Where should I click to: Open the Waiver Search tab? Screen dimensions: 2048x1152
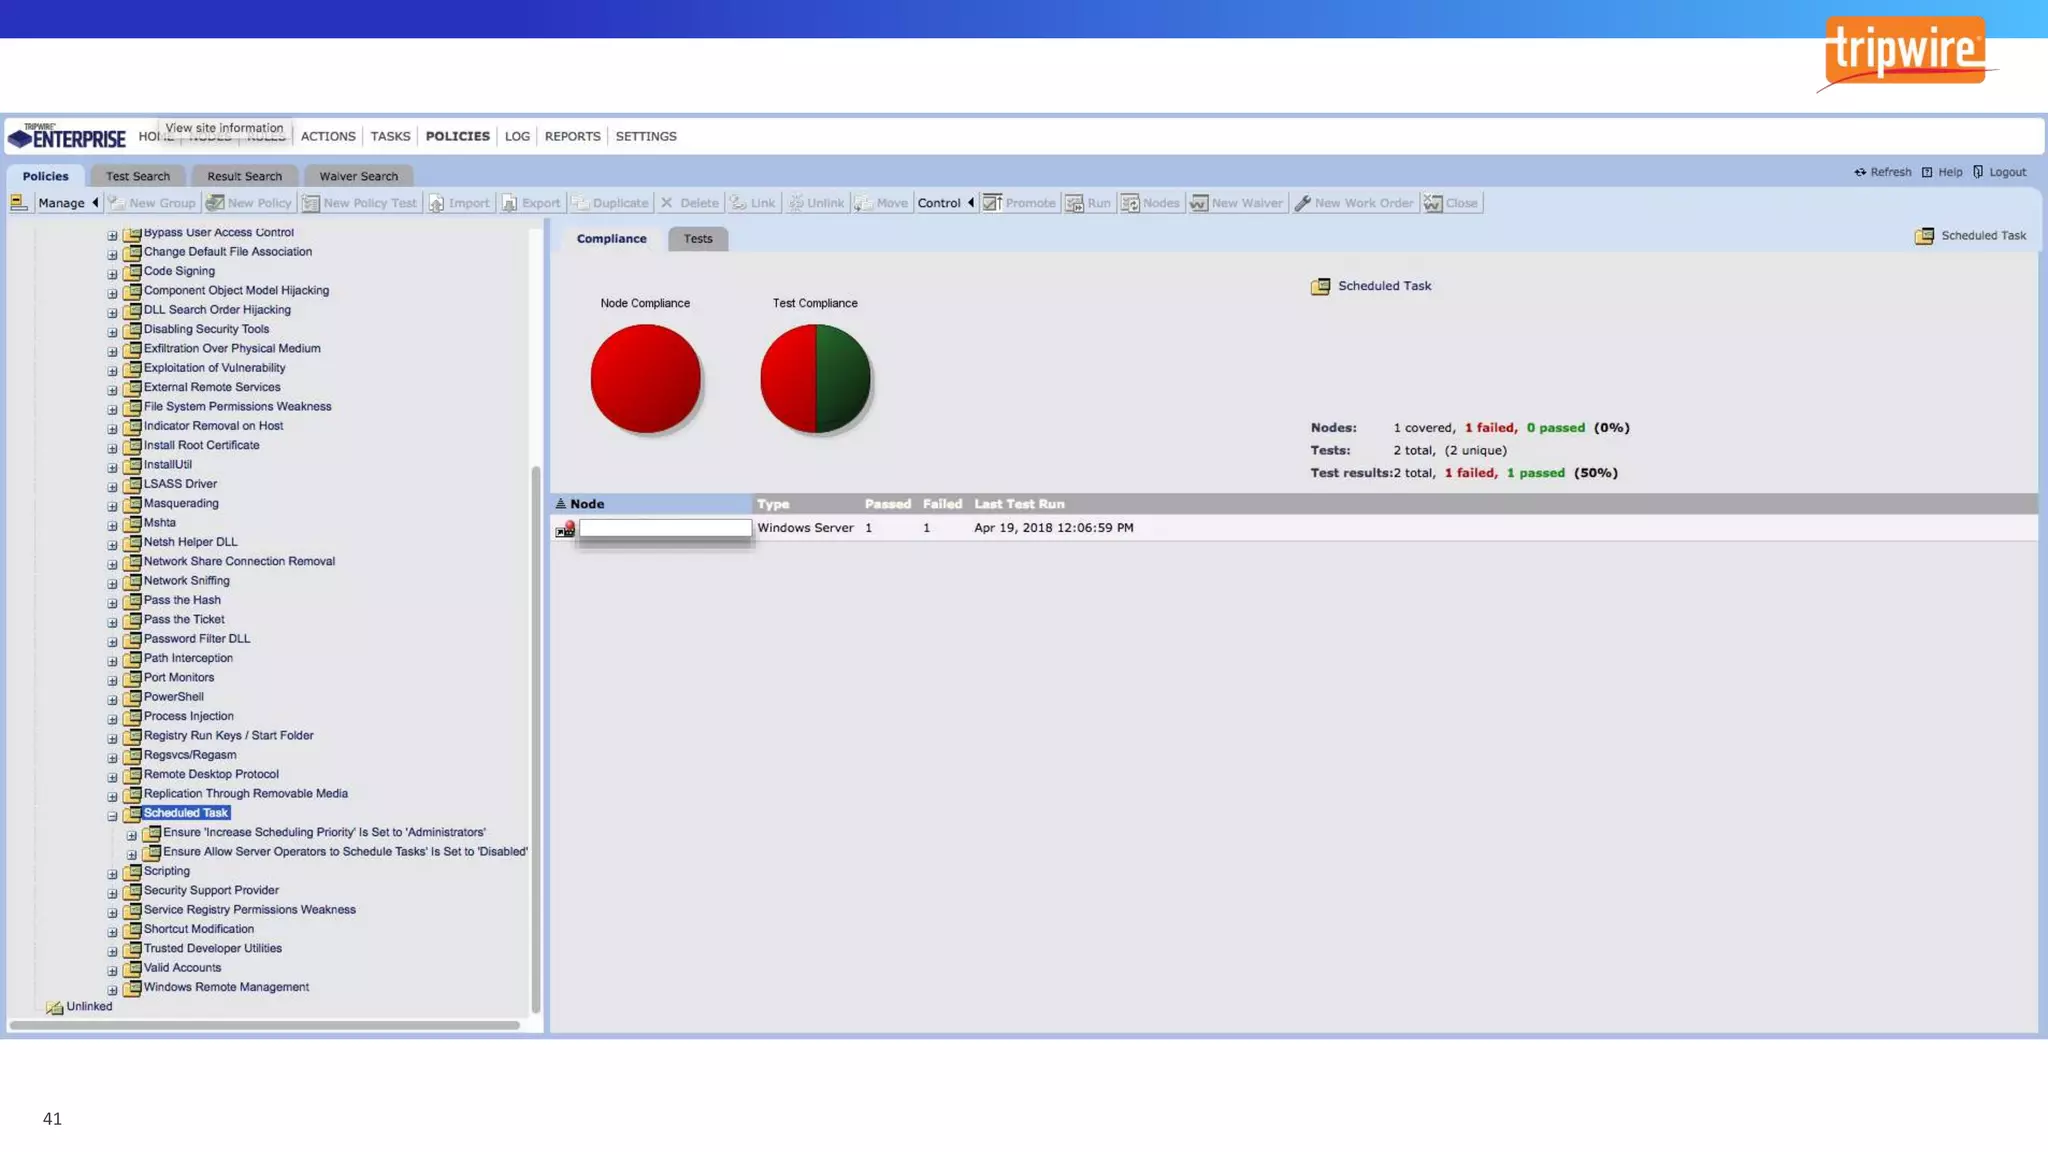point(358,176)
